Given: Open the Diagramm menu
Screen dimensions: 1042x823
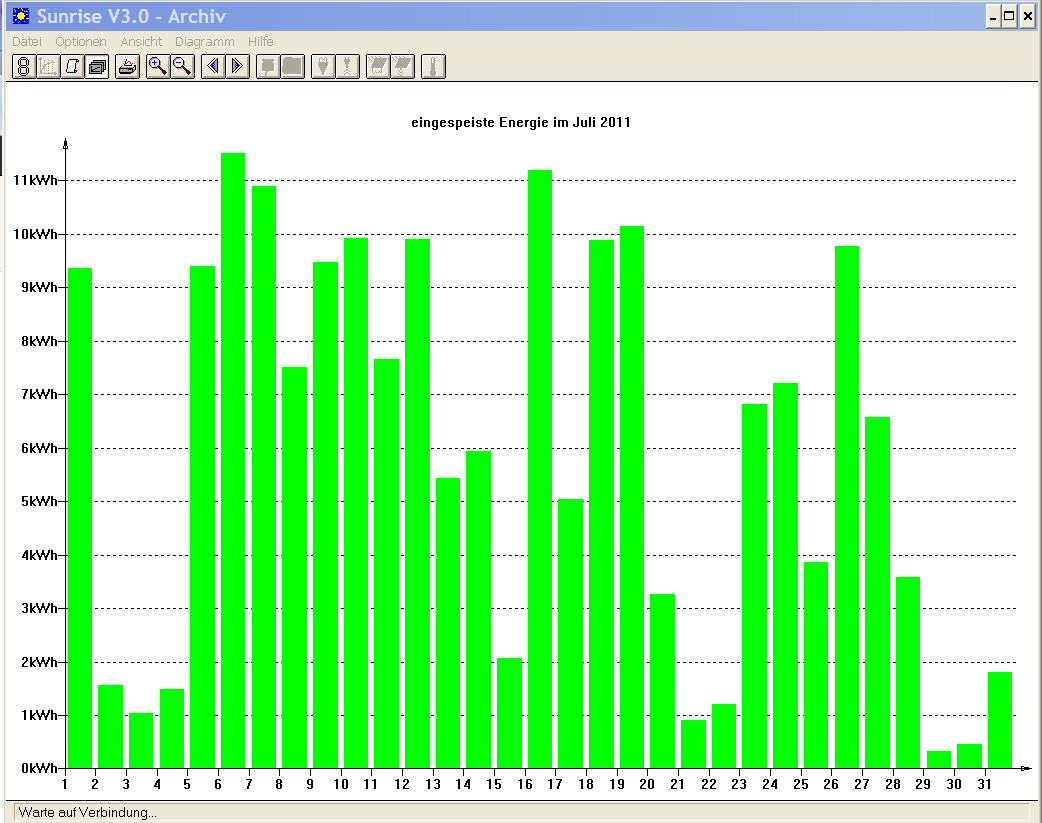Looking at the screenshot, I should tap(205, 41).
